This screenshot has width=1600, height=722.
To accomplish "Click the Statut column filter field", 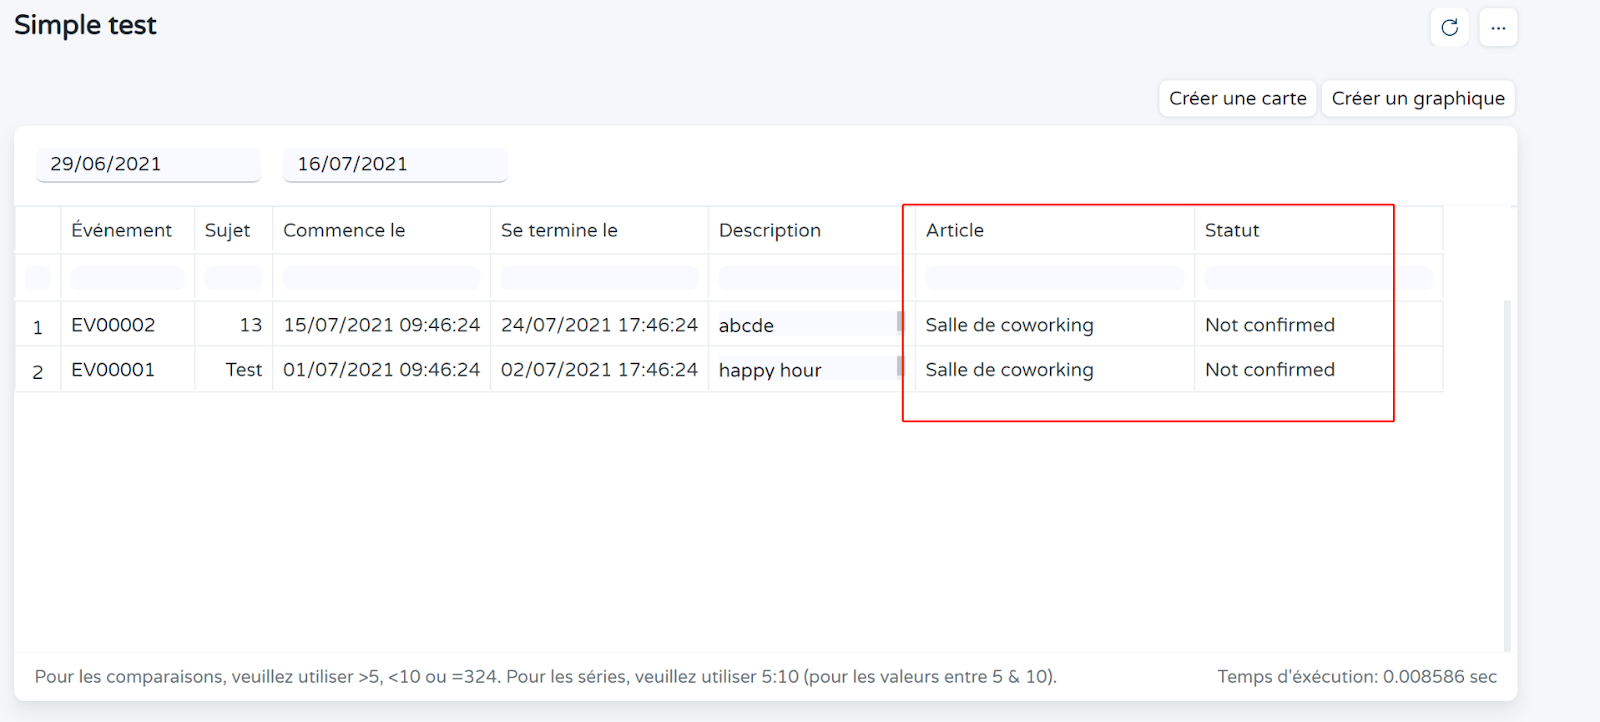I will 1317,278.
